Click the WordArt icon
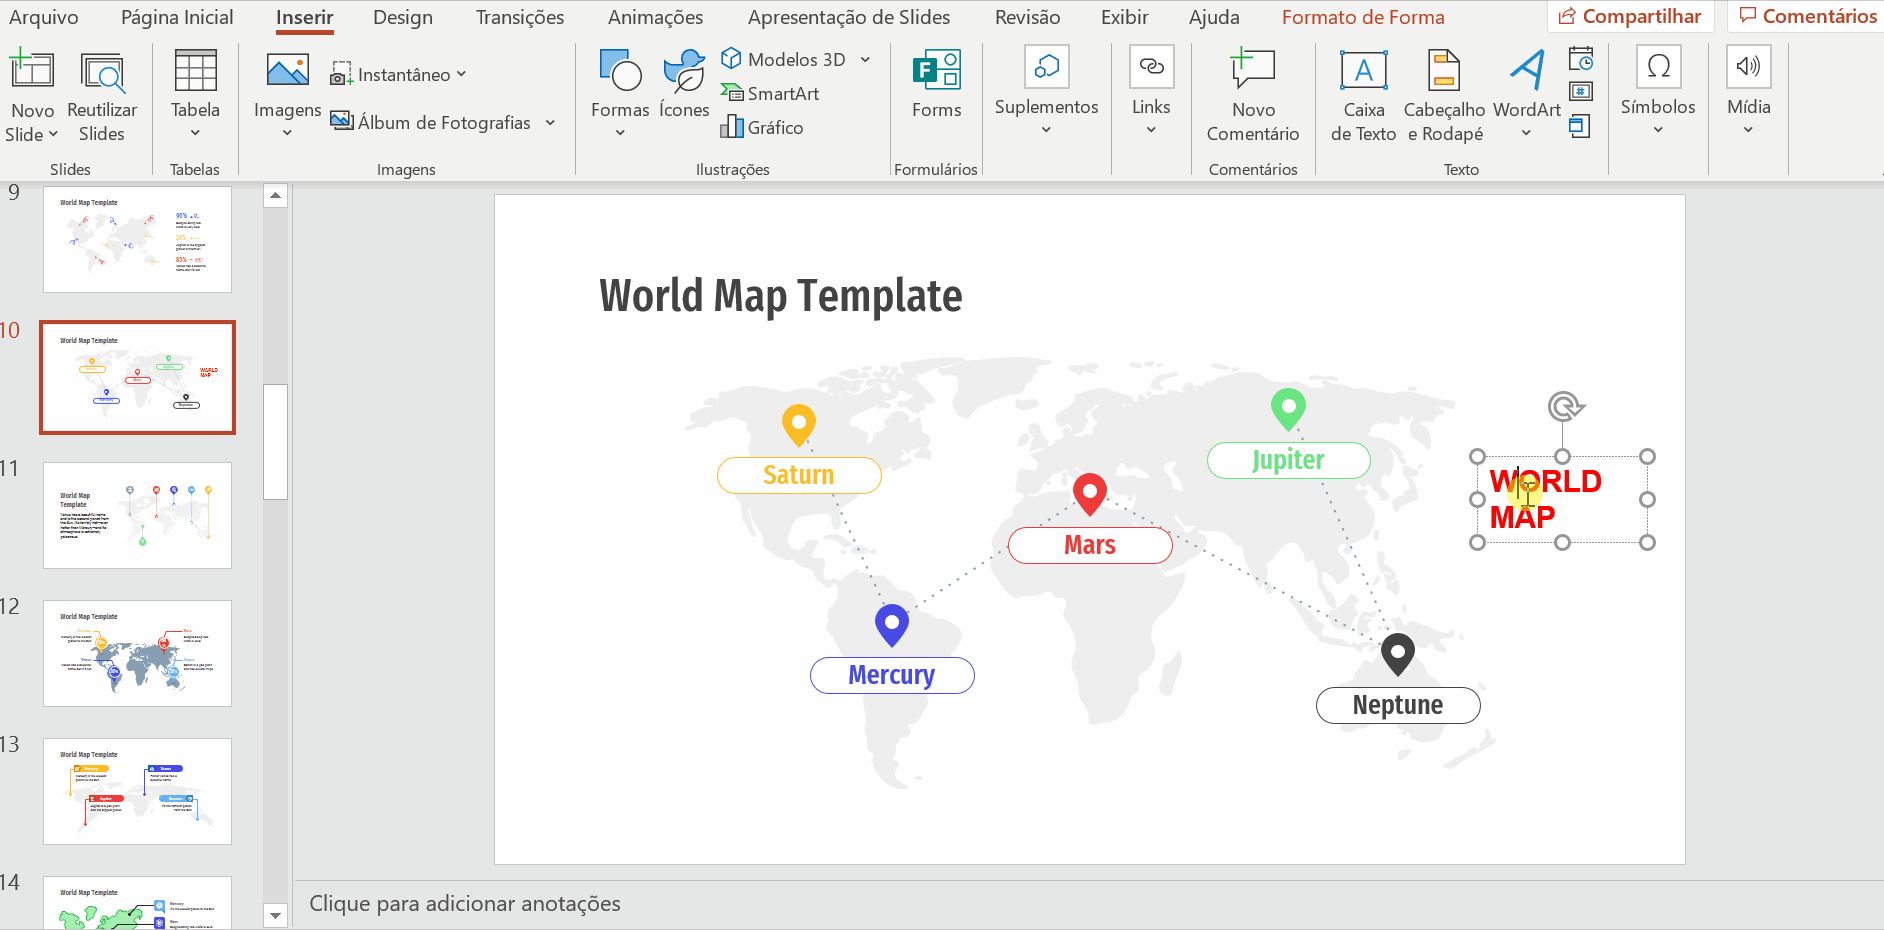The width and height of the screenshot is (1884, 930). [1527, 71]
